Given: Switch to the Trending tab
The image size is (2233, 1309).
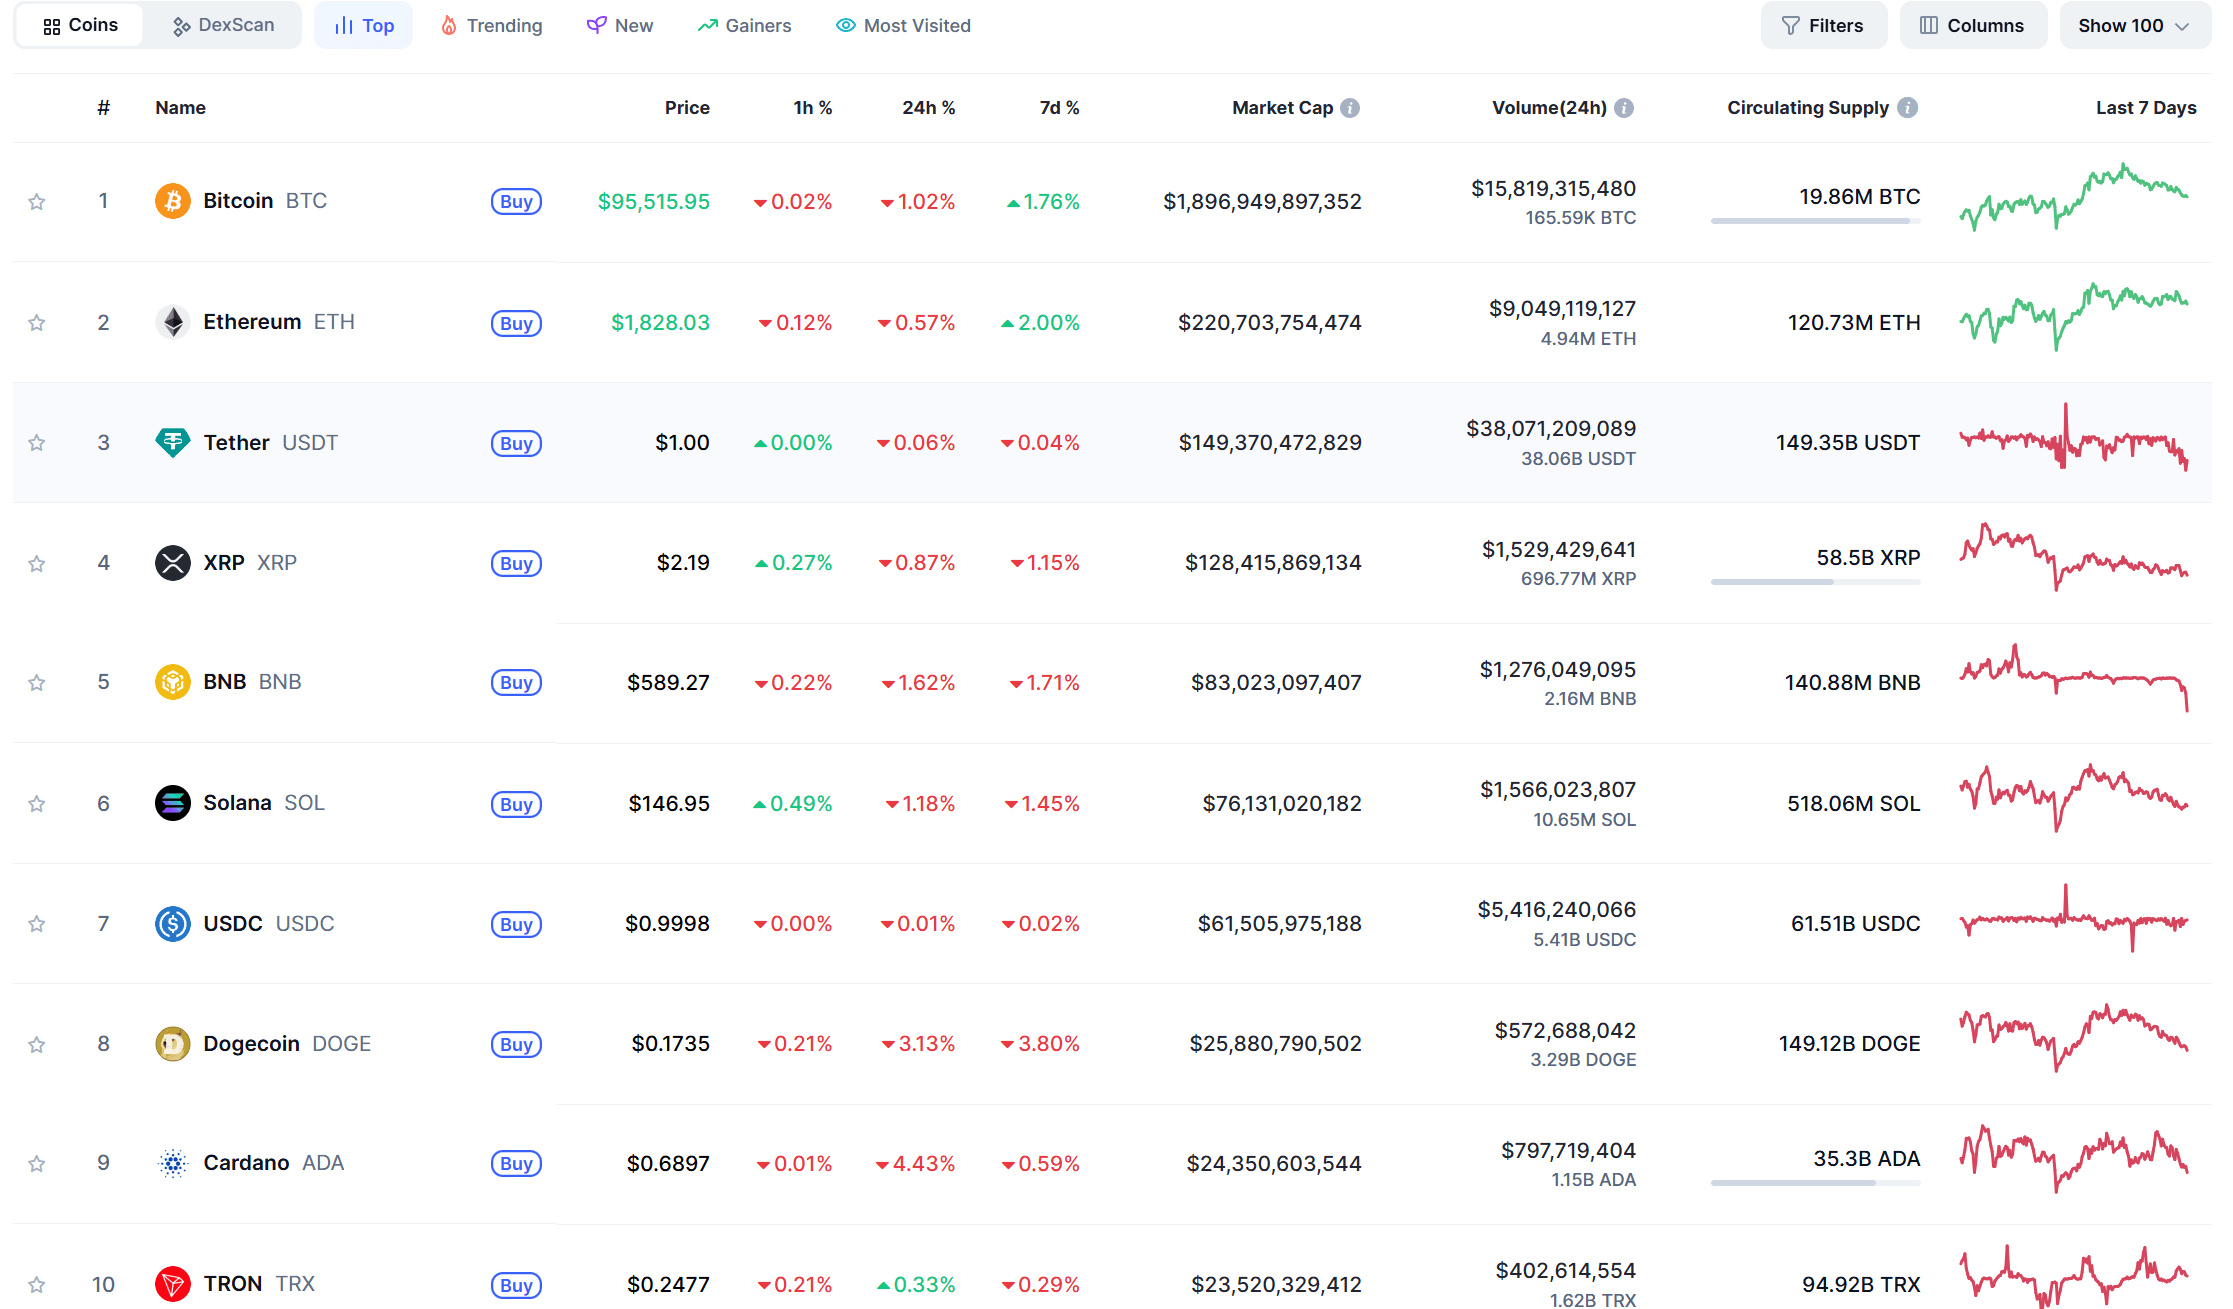Looking at the screenshot, I should click(x=491, y=26).
